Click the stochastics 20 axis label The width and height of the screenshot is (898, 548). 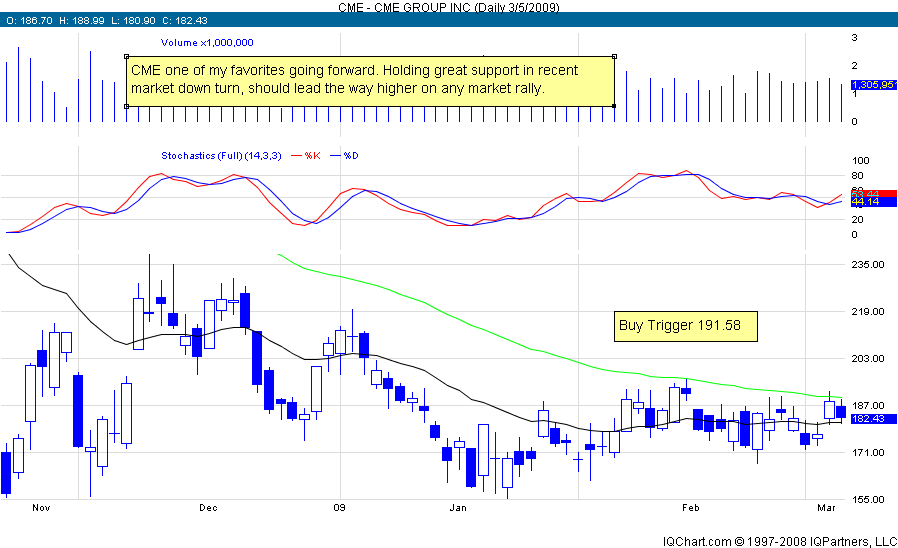click(x=857, y=219)
